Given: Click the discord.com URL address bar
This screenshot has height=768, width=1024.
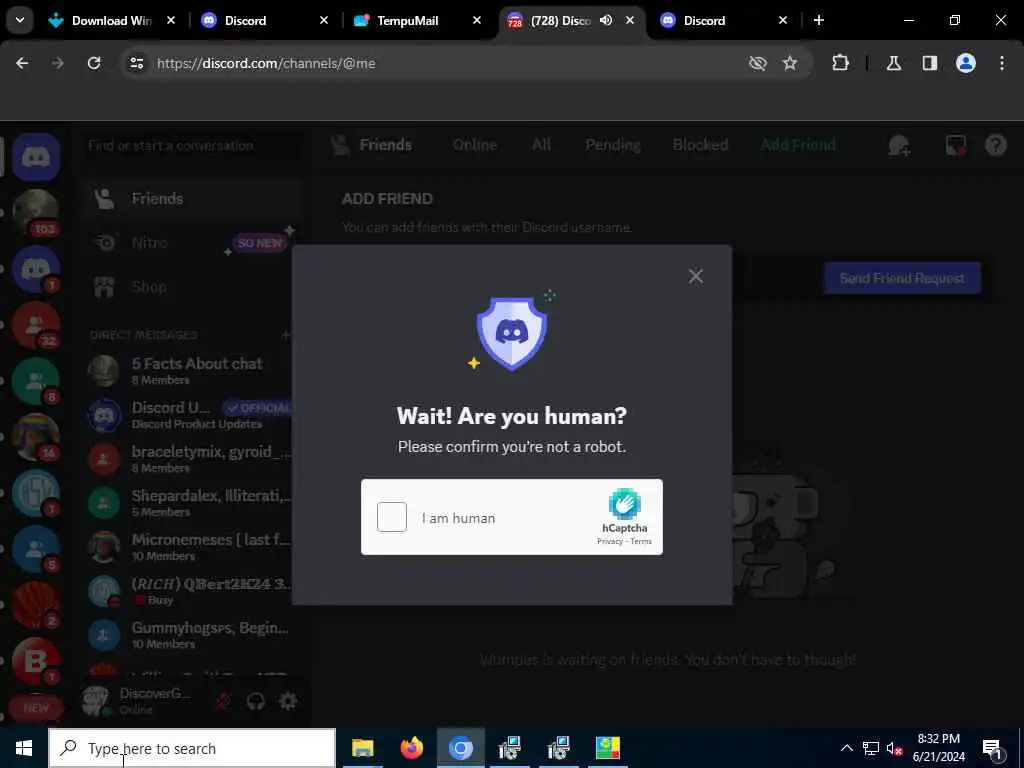Looking at the screenshot, I should click(266, 63).
